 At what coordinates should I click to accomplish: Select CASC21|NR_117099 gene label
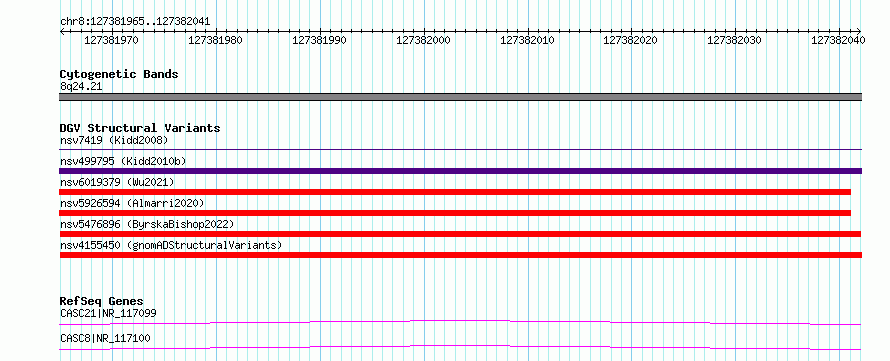pyautogui.click(x=108, y=313)
